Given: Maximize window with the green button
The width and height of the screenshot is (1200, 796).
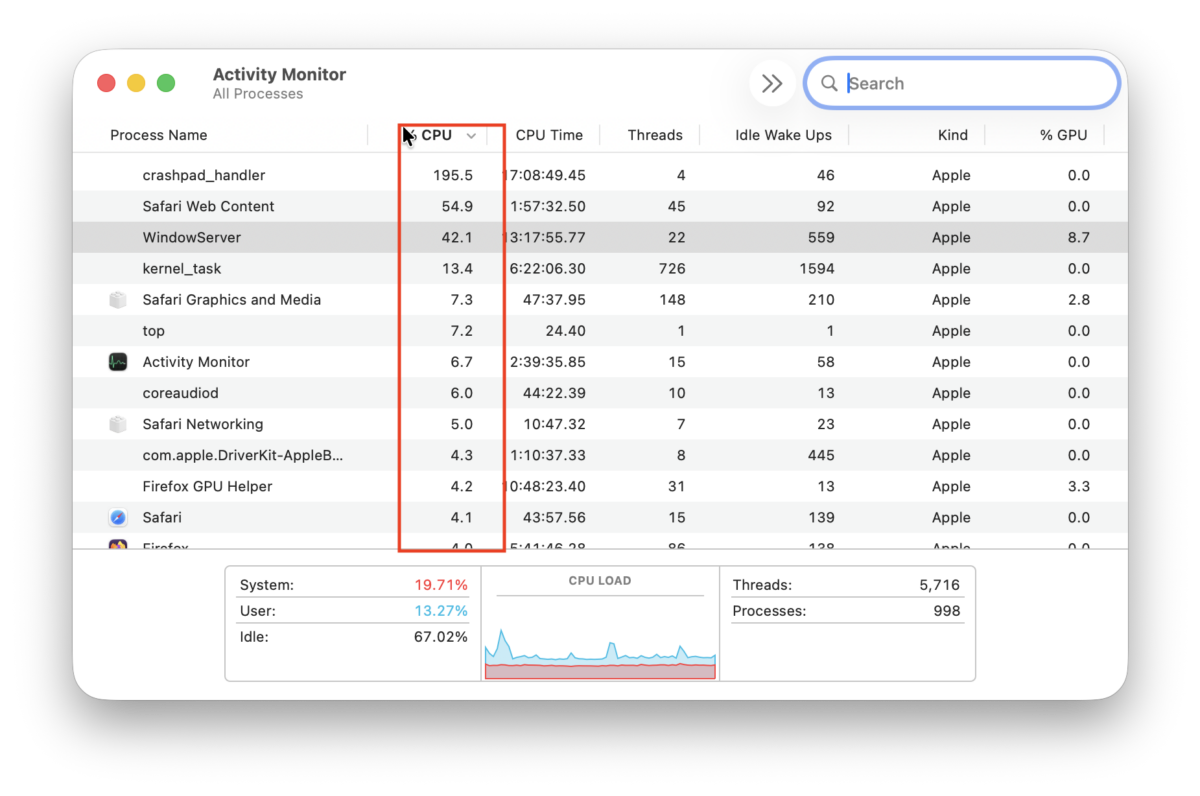Looking at the screenshot, I should pyautogui.click(x=166, y=84).
